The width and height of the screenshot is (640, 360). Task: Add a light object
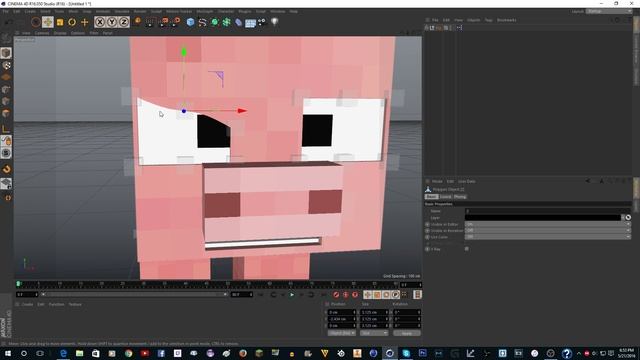click(x=275, y=22)
